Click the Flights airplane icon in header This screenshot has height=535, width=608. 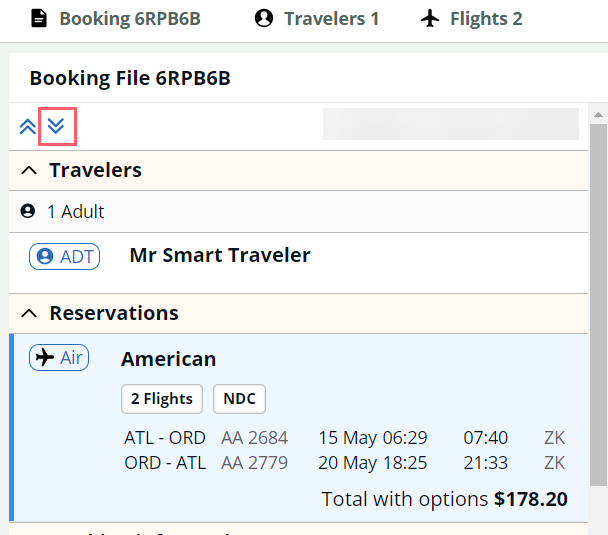pos(430,19)
